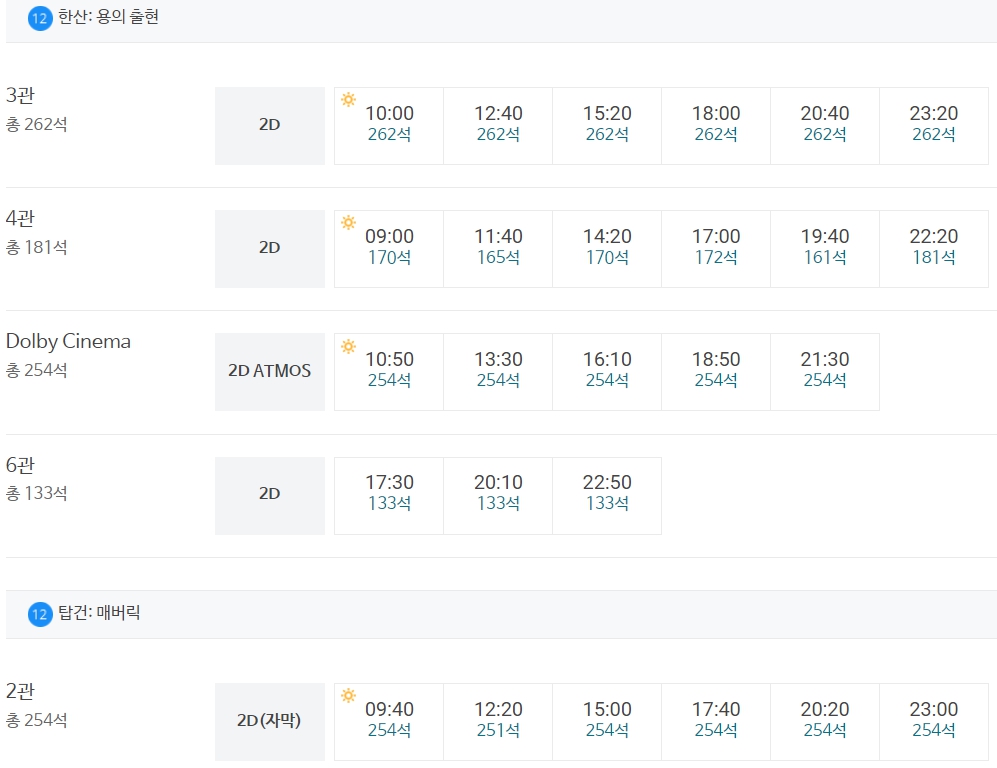
Task: Select the 23:20 showing with 262 seats
Action: point(933,126)
